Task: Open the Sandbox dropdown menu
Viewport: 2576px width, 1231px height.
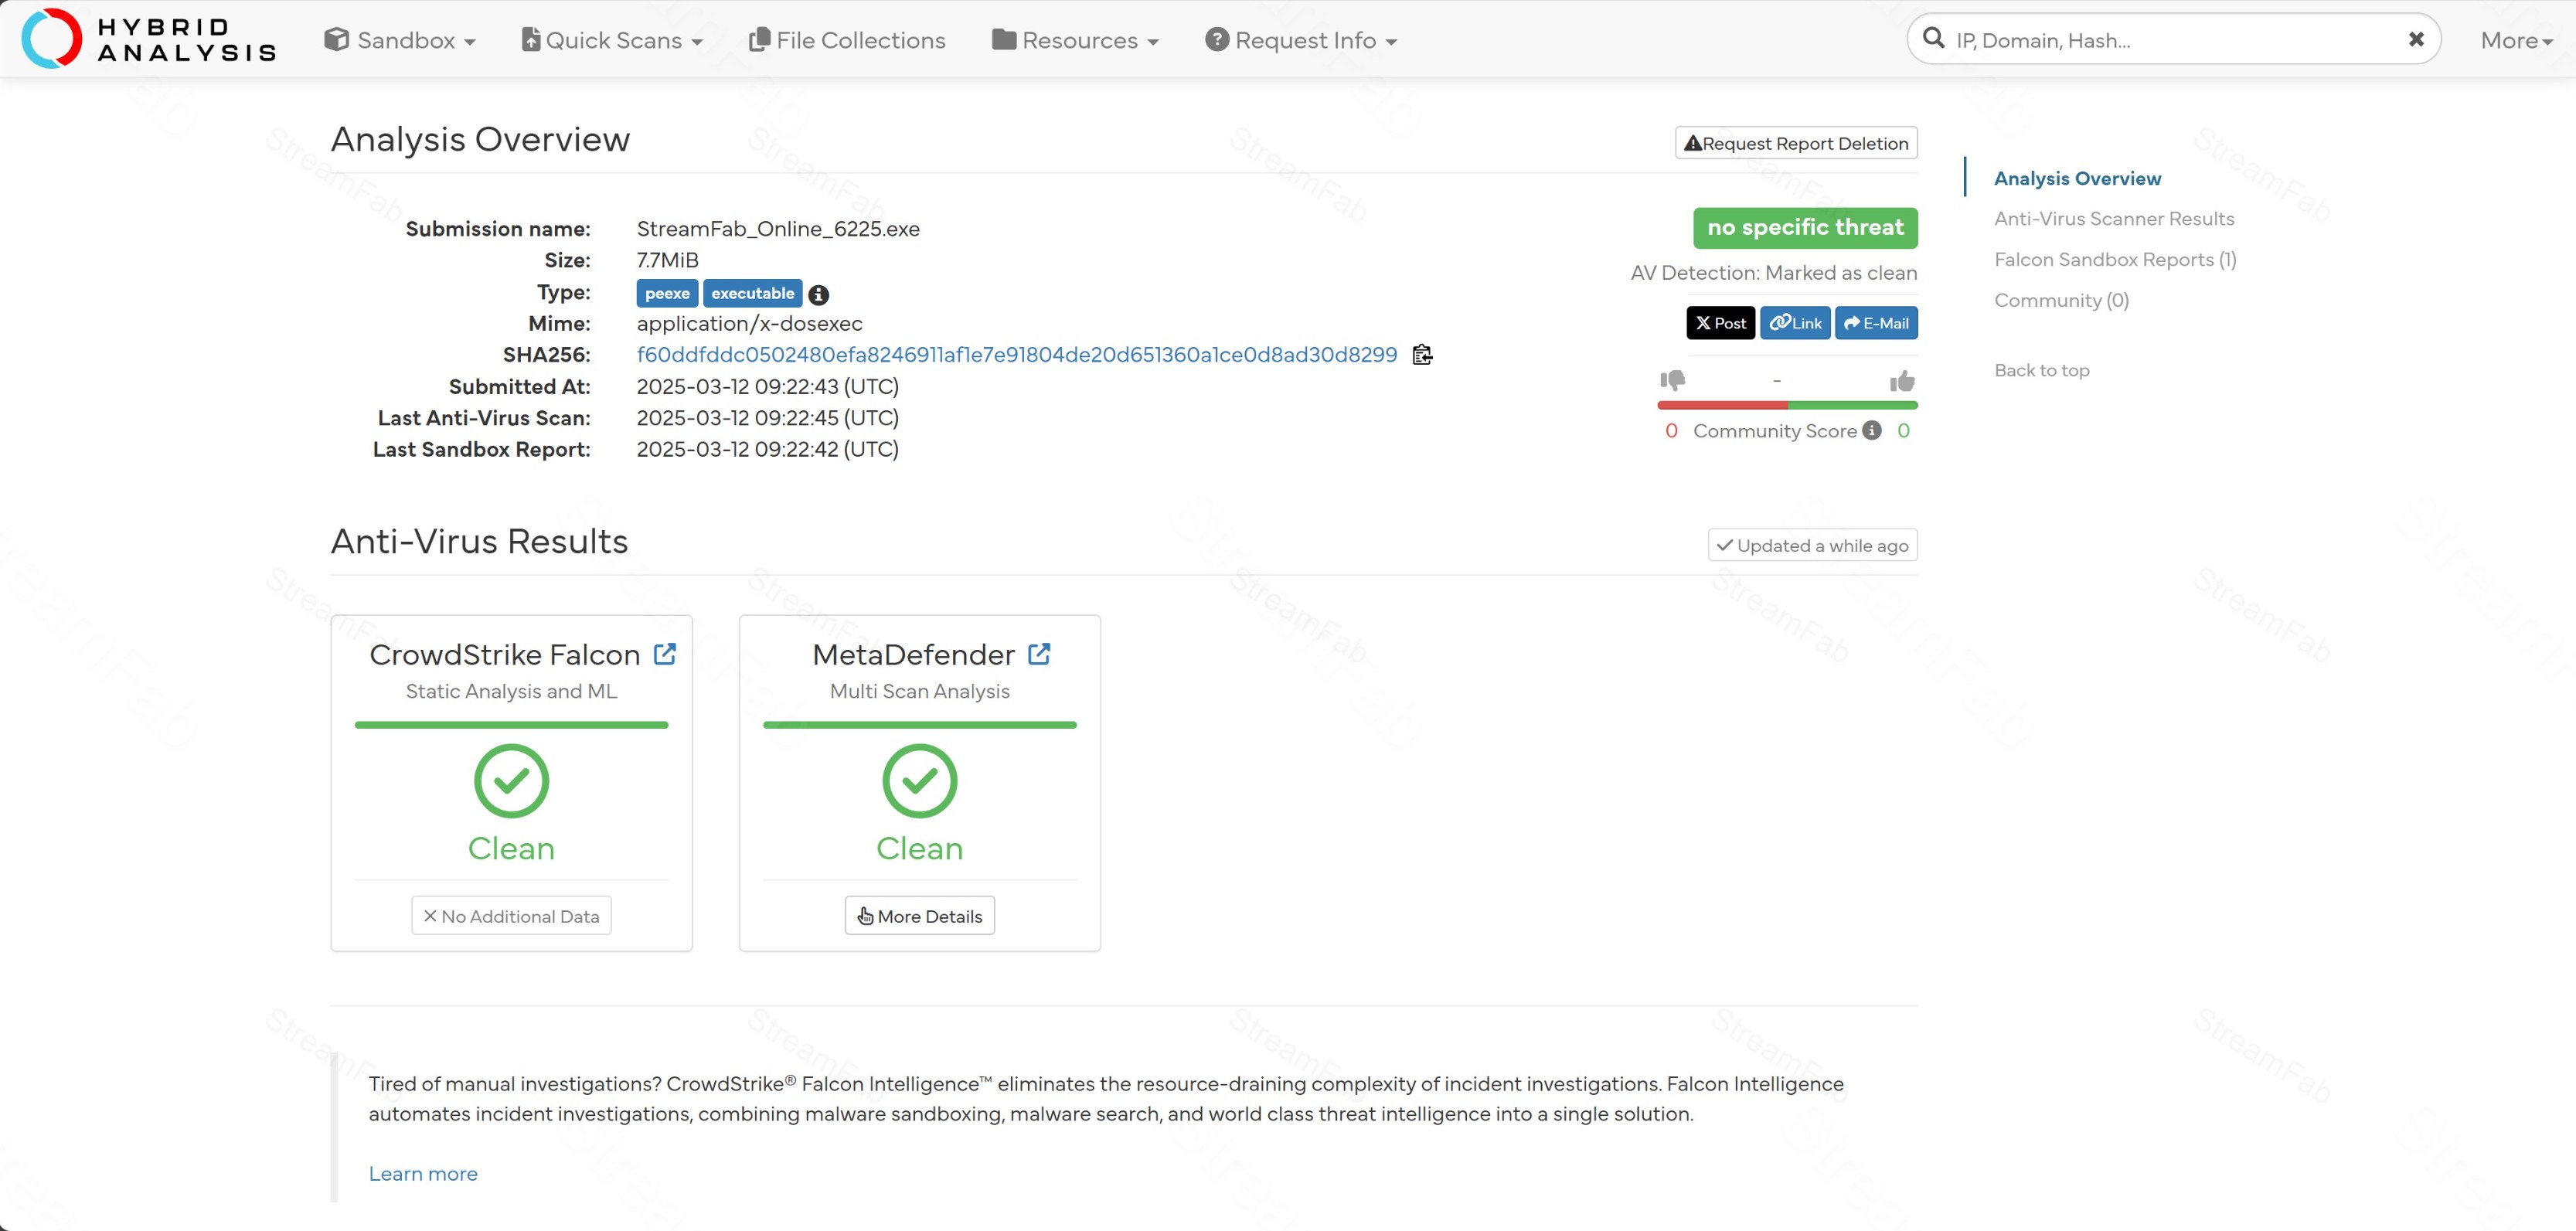Action: point(400,40)
